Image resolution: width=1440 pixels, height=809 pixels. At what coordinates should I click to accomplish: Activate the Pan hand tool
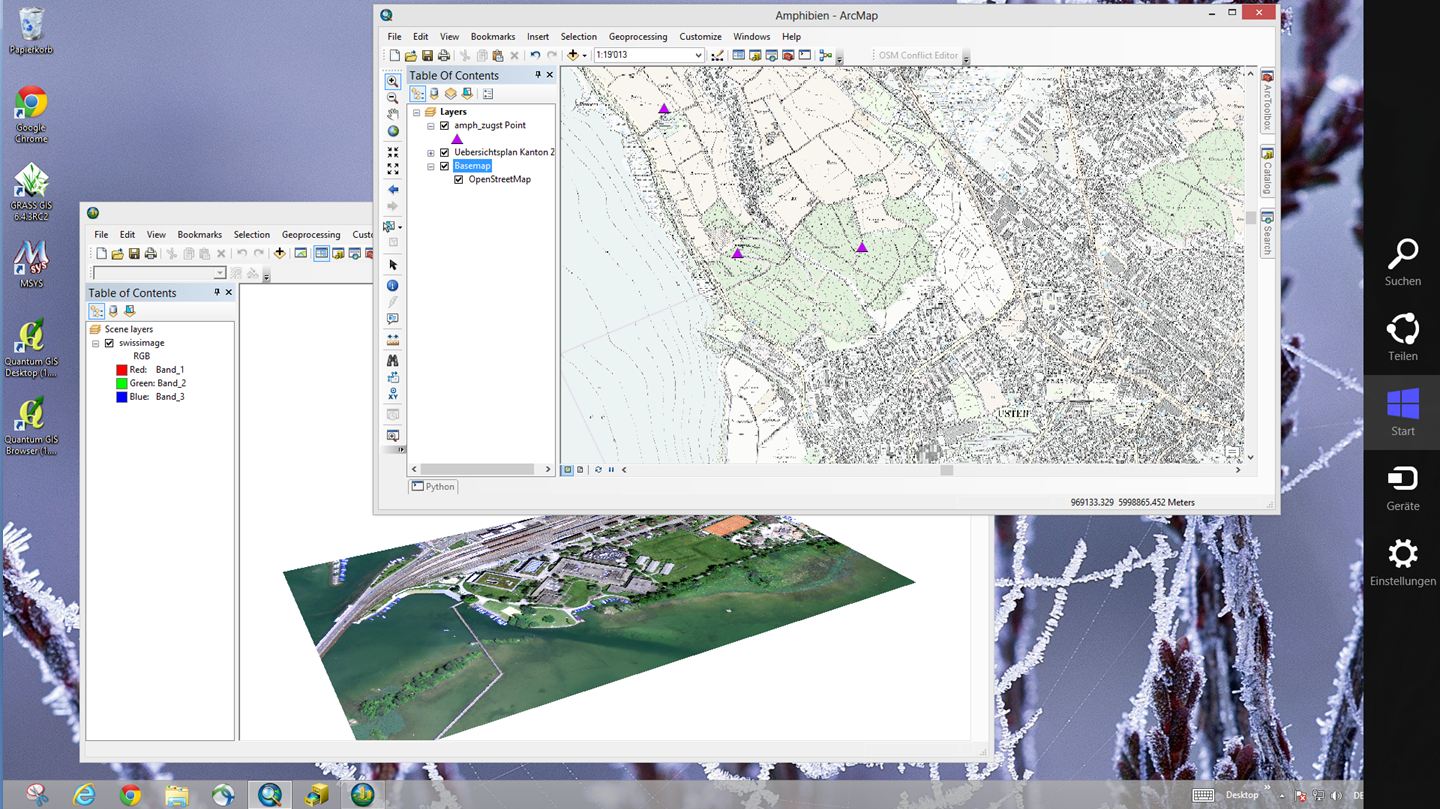[393, 114]
